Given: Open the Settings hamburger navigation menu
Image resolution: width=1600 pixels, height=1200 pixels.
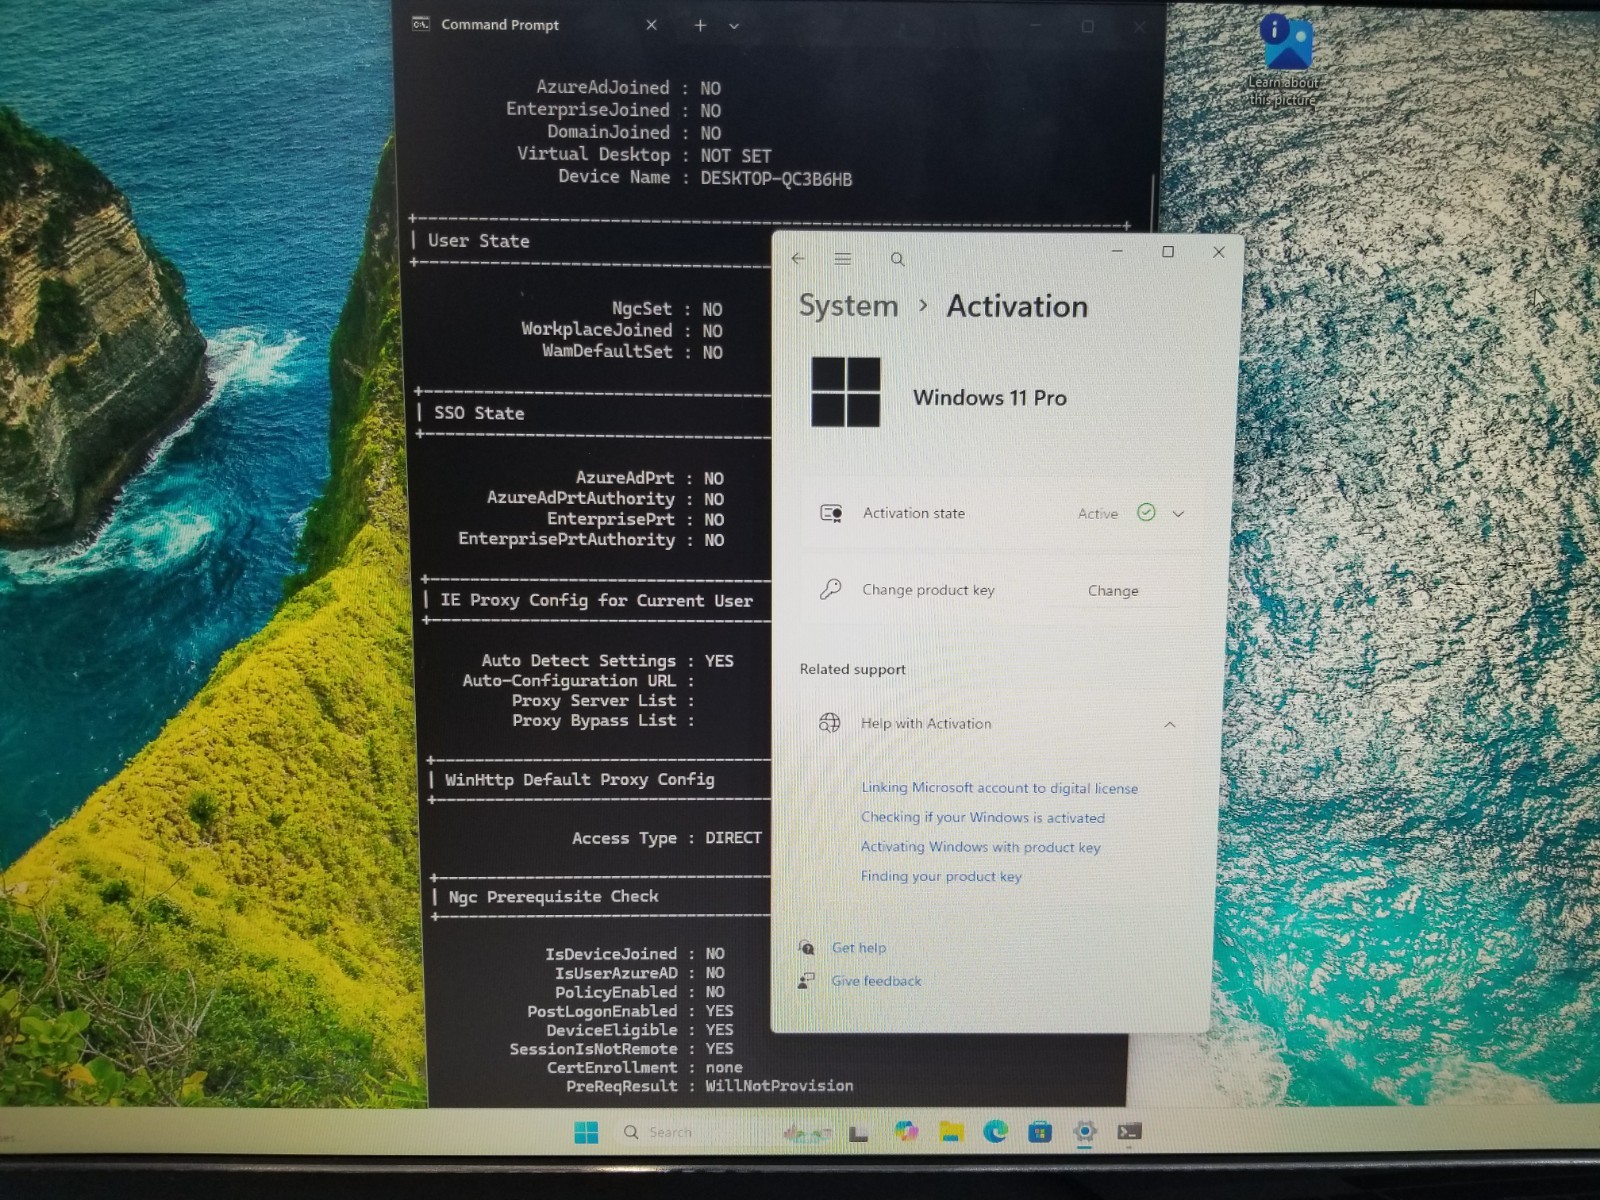Looking at the screenshot, I should pos(843,258).
